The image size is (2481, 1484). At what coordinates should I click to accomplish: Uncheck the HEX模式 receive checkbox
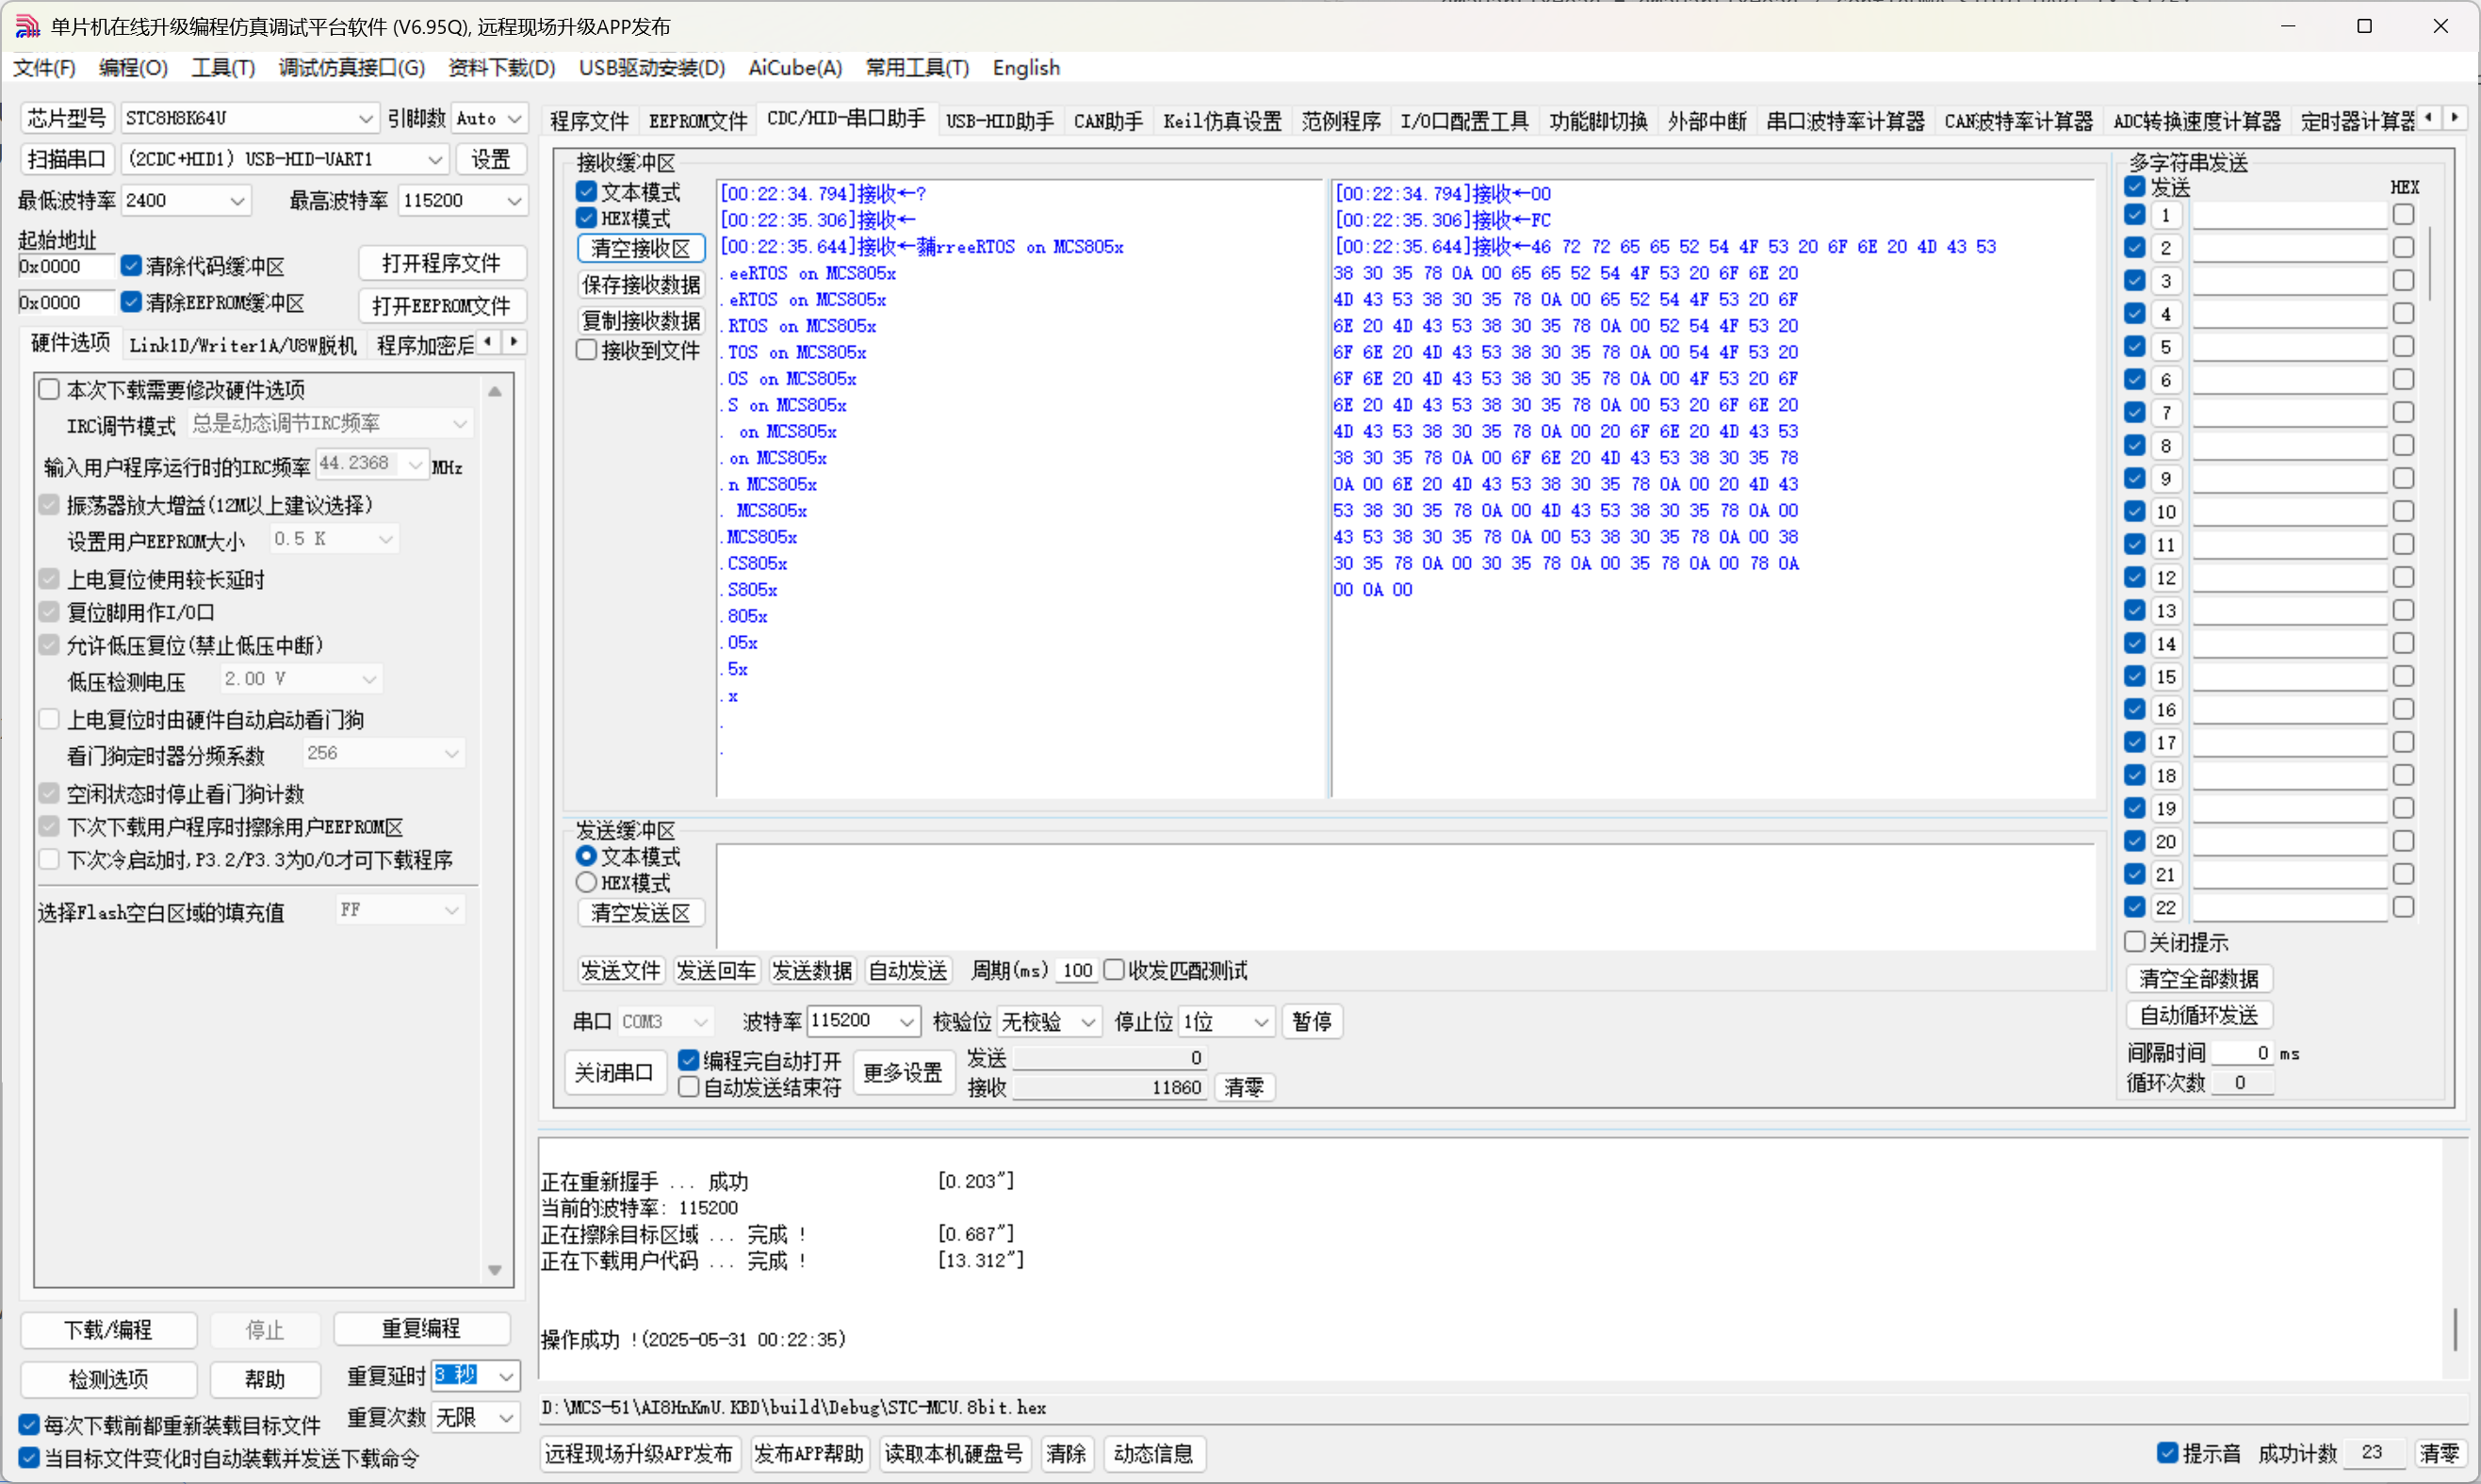587,218
